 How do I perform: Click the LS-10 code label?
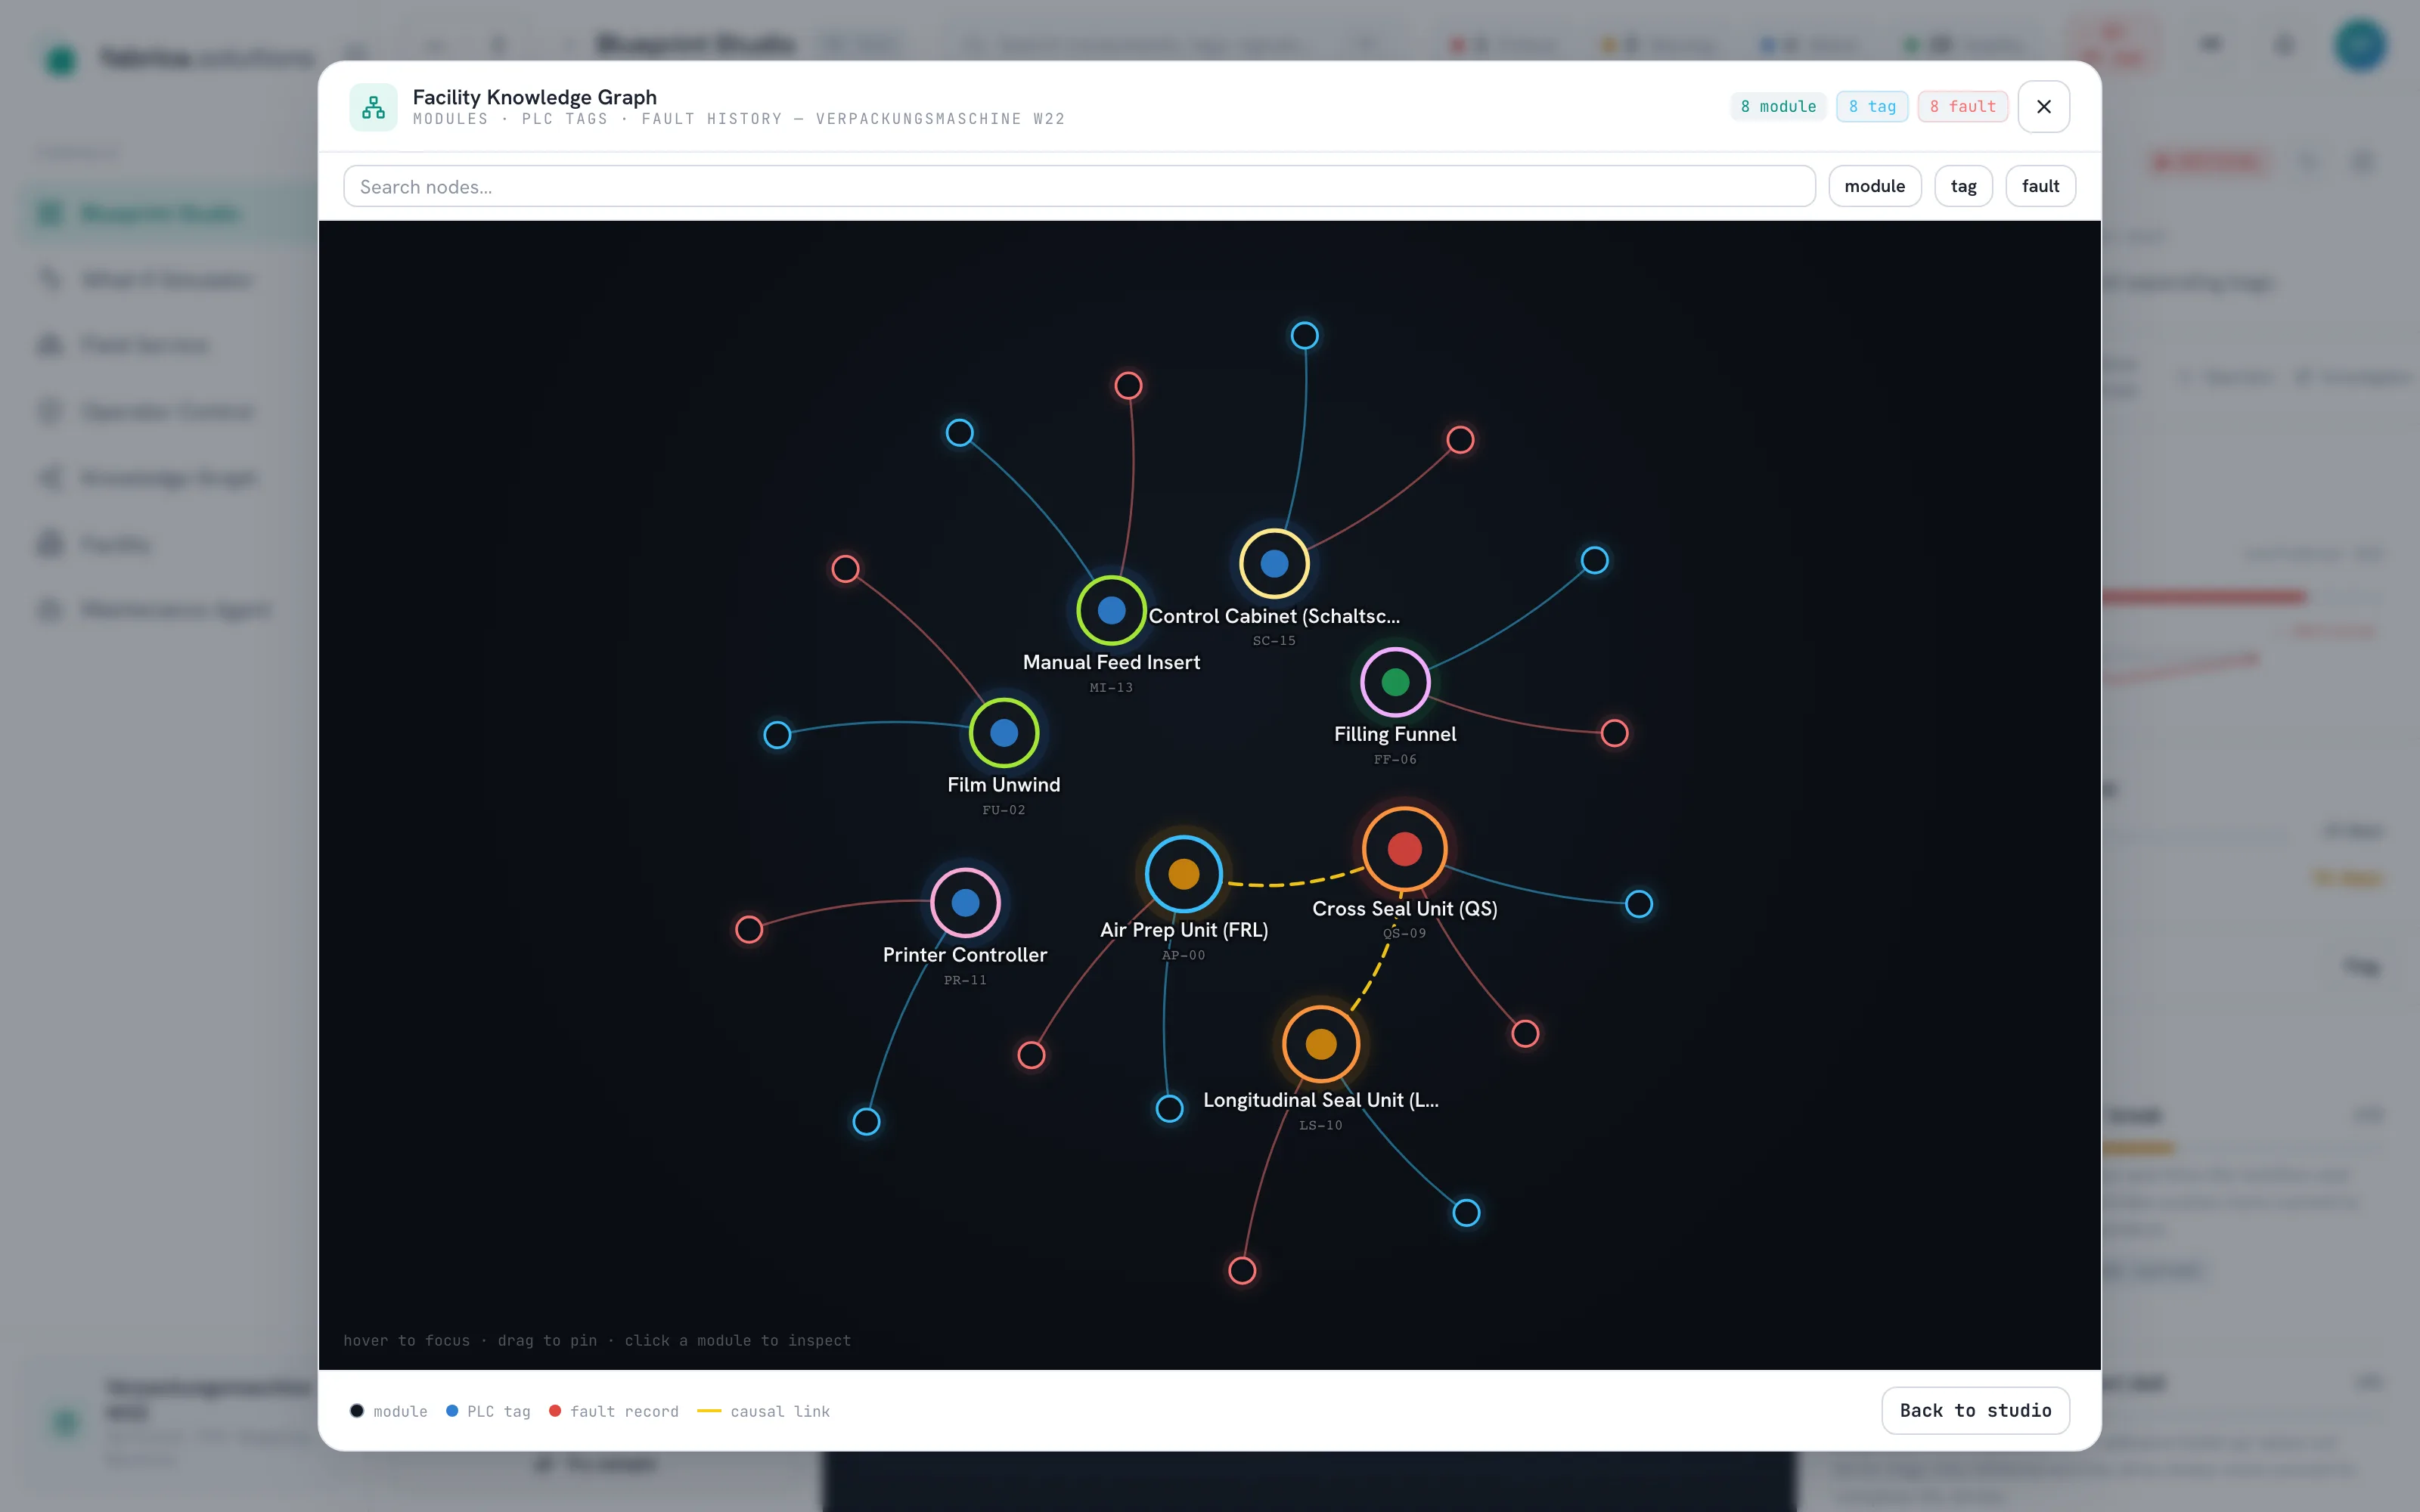[1321, 1126]
